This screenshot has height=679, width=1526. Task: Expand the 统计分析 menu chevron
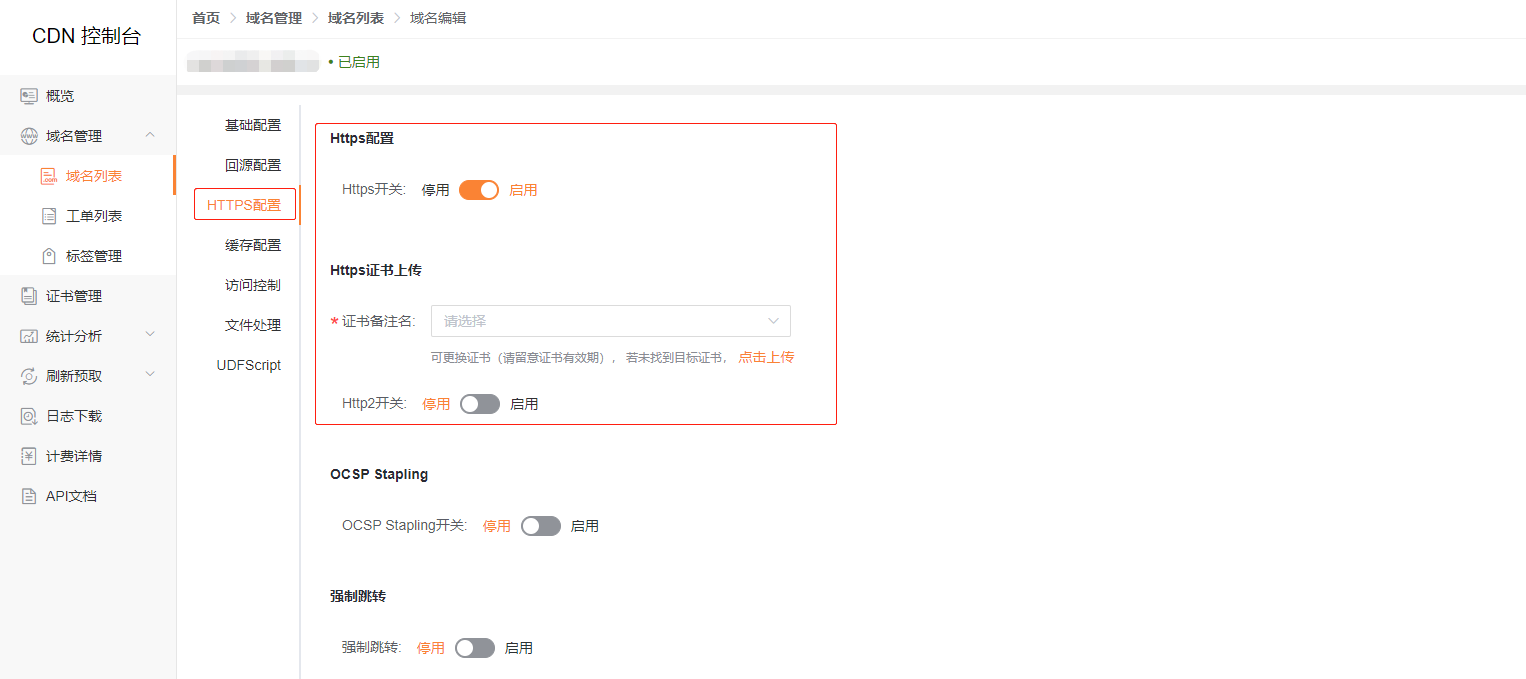(150, 335)
